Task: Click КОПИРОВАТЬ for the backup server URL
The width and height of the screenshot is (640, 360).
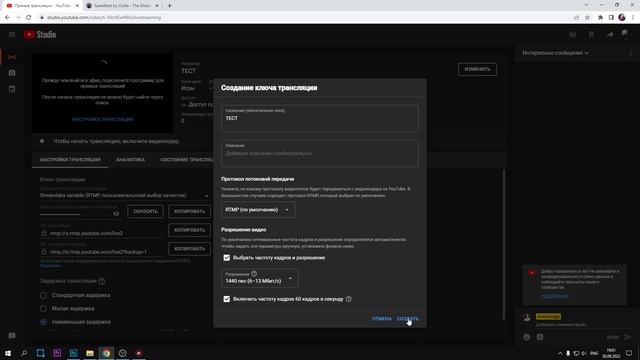Action: tap(189, 249)
